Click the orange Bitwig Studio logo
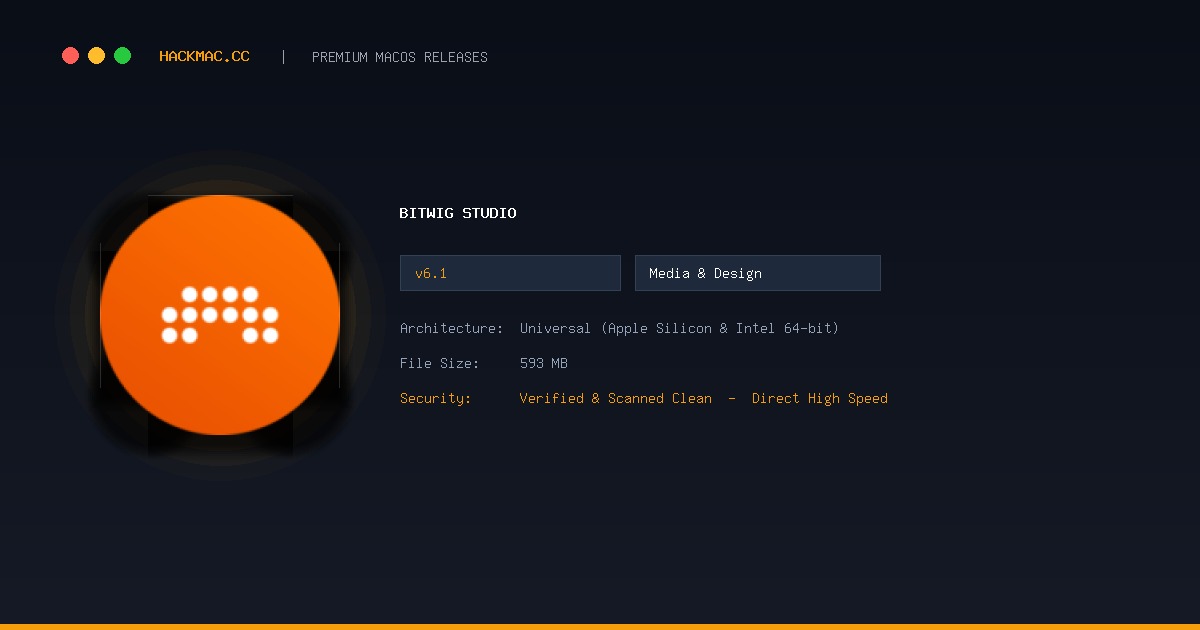This screenshot has width=1200, height=630. [220, 315]
